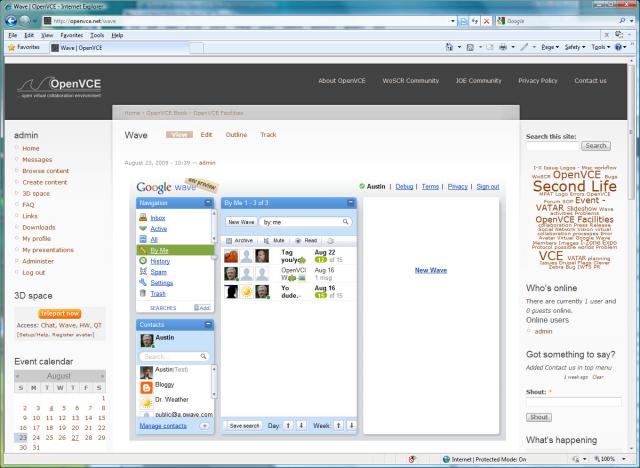Click the Blogger contact icon

[146, 387]
